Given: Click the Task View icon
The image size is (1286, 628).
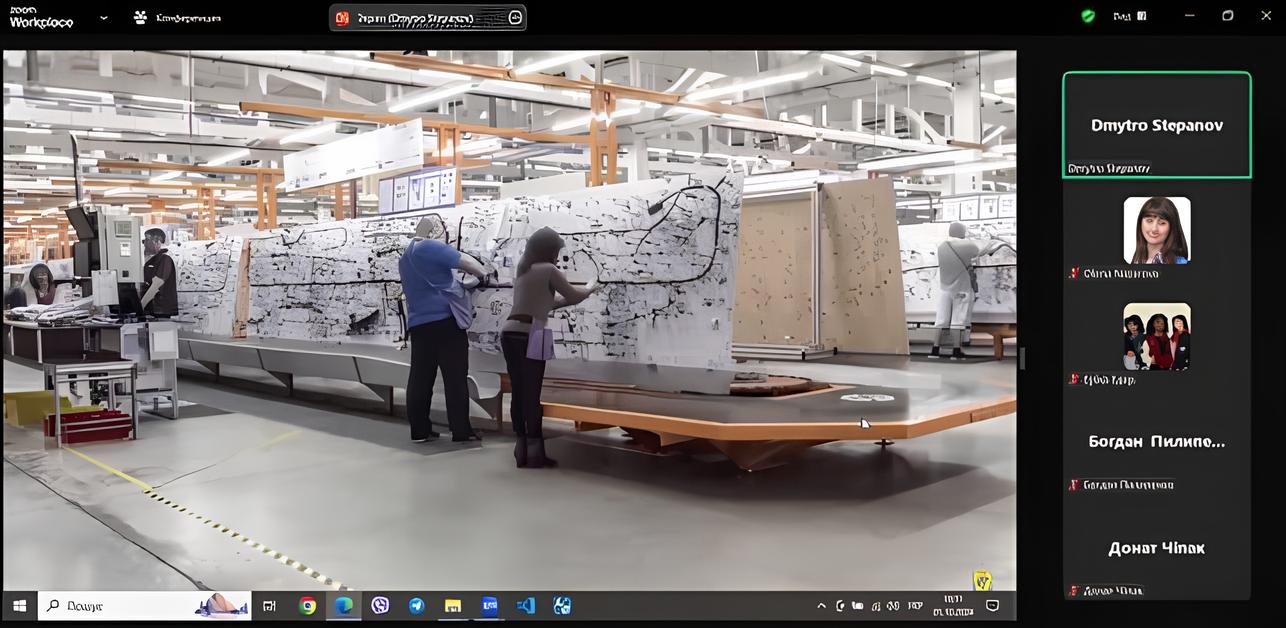Looking at the screenshot, I should click(x=269, y=605).
